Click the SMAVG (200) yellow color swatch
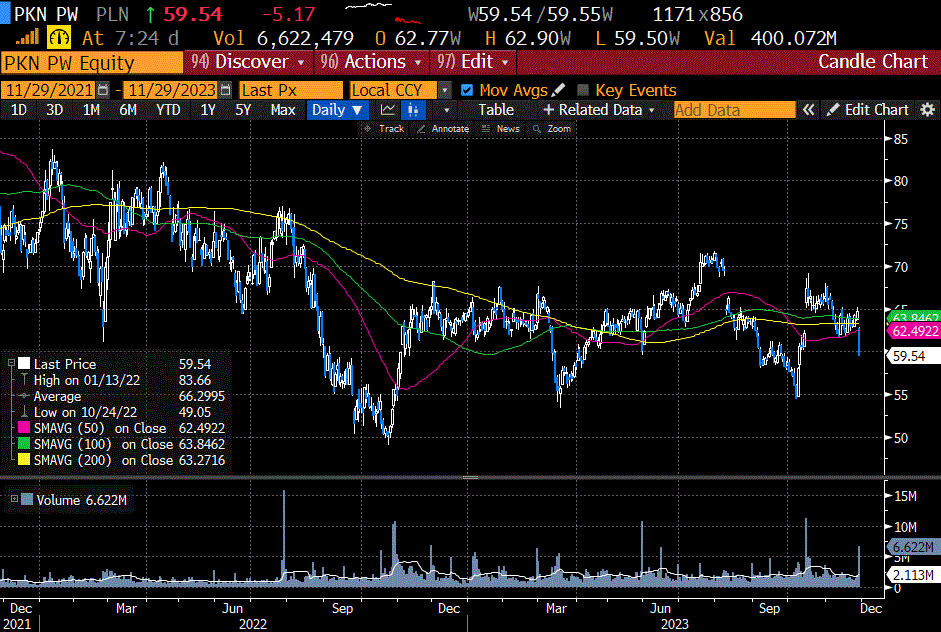 [x=24, y=460]
